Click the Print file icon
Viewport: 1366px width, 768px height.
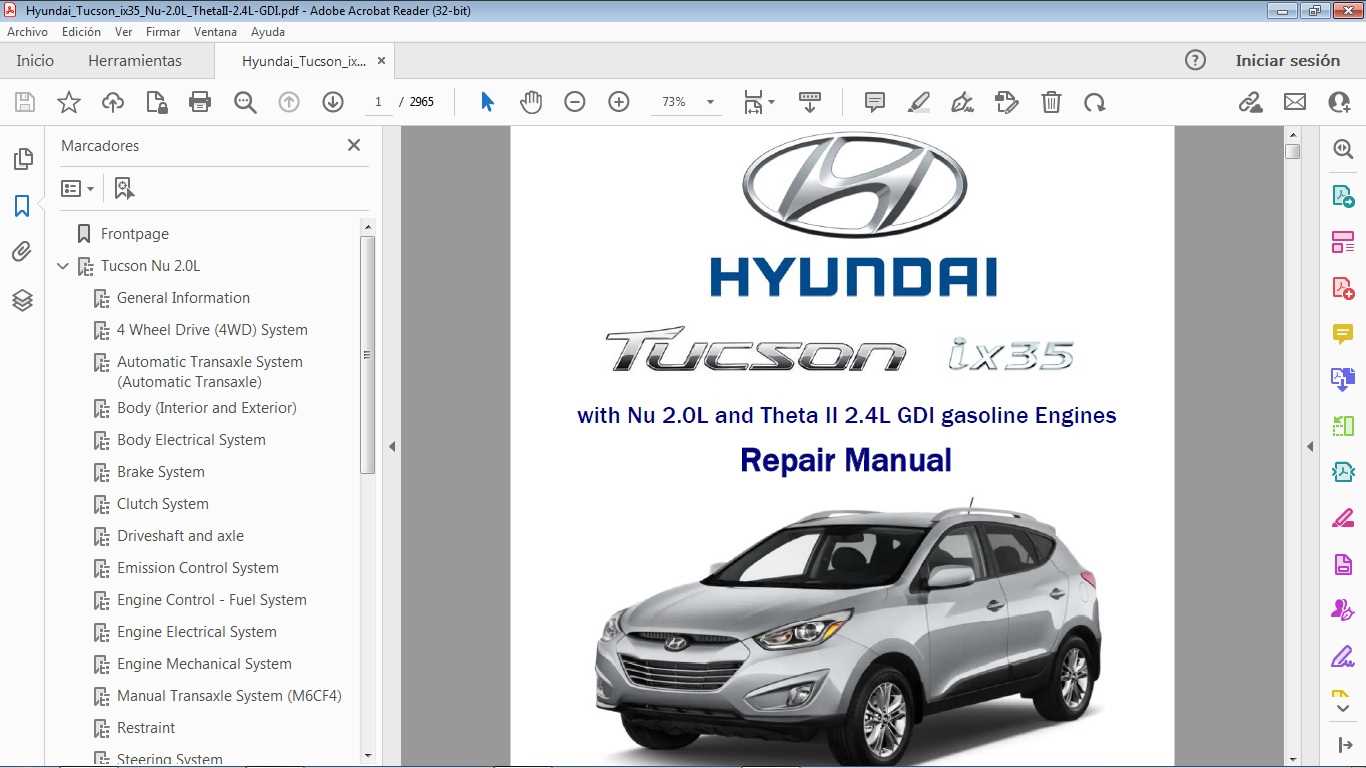point(200,102)
